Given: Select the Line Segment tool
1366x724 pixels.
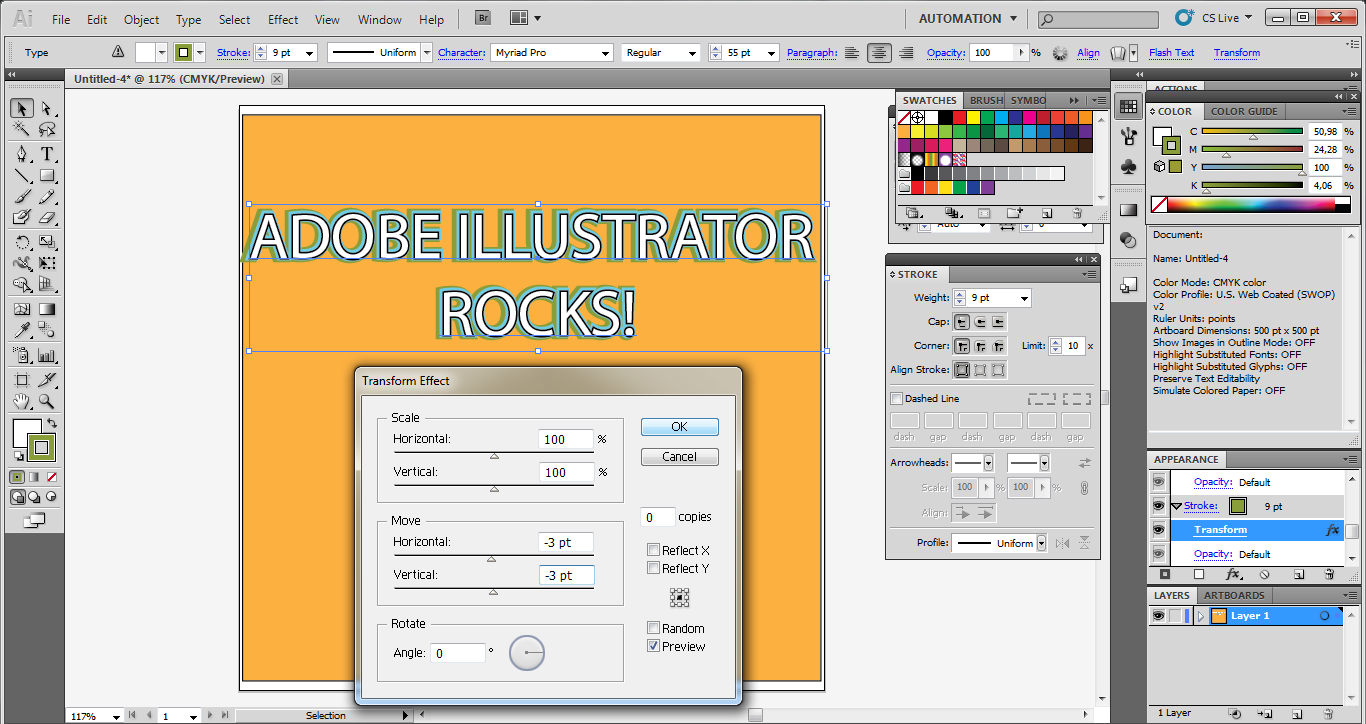Looking at the screenshot, I should (x=21, y=176).
